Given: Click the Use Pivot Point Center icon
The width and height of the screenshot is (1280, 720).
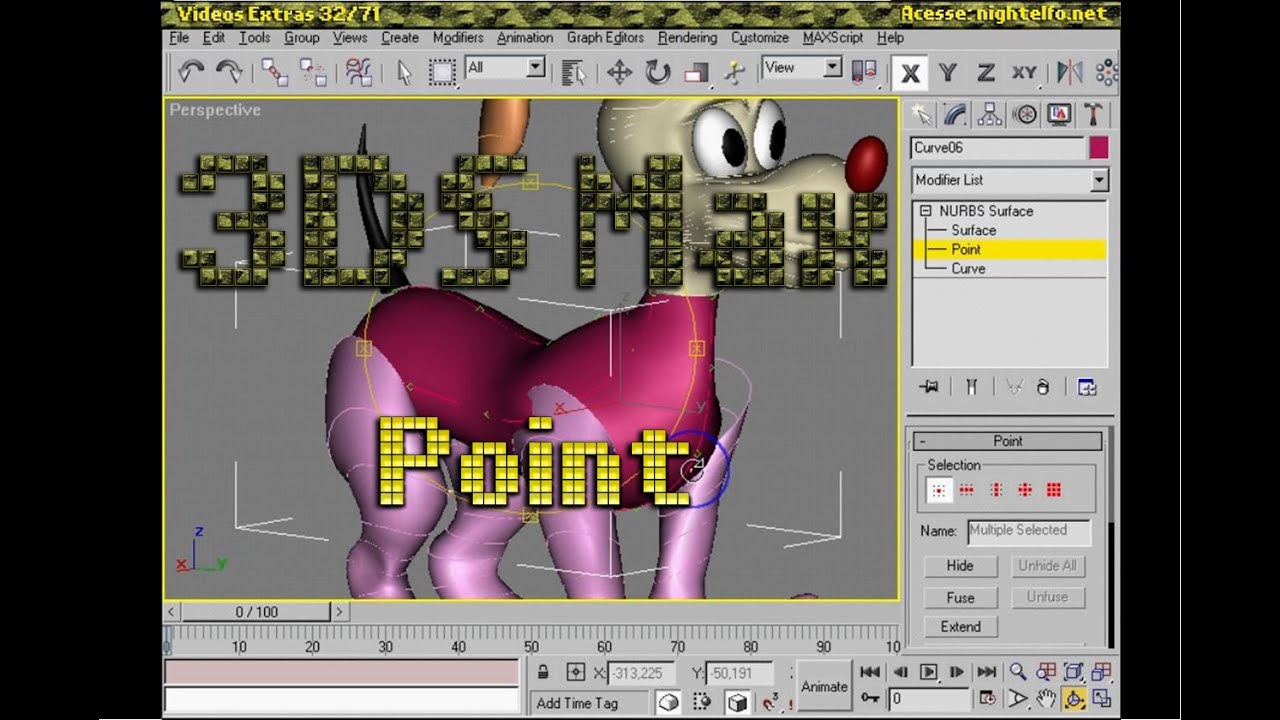Looking at the screenshot, I should coord(863,71).
